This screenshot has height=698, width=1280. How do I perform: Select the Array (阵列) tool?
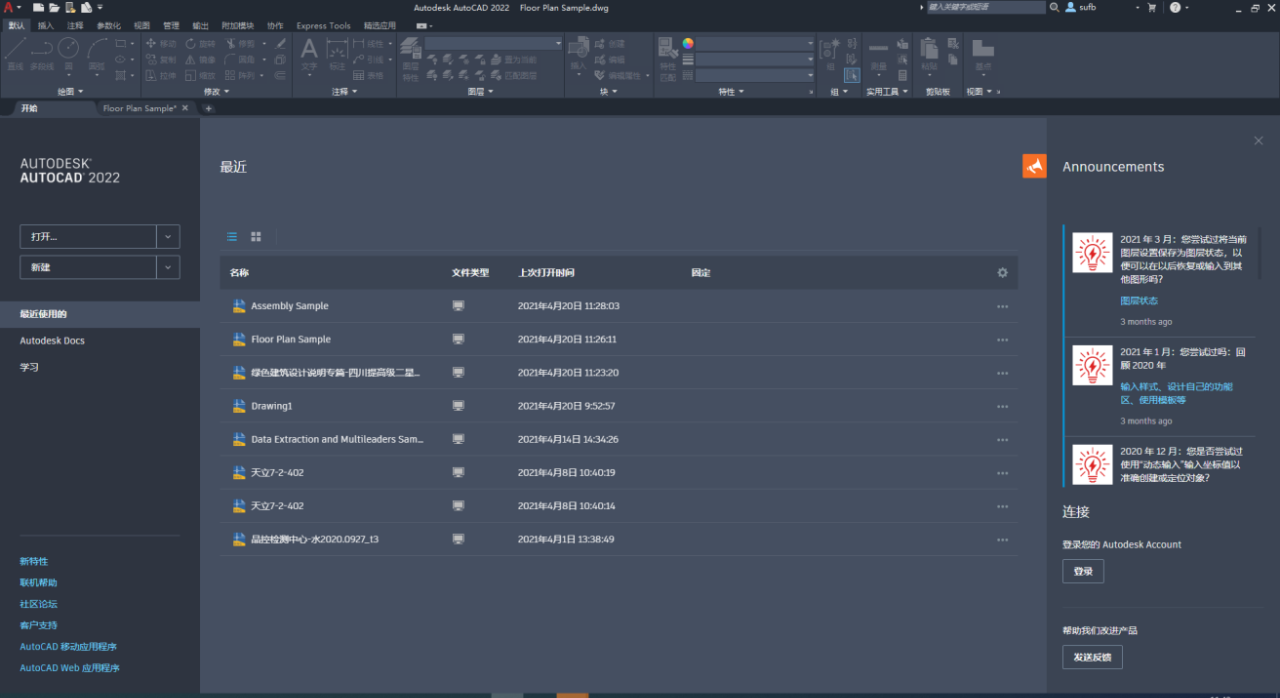tap(241, 75)
